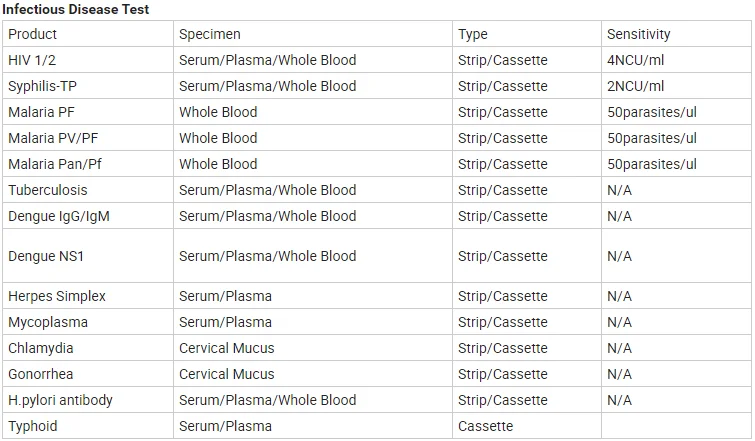Click the Dengue IgG/IgM product cell

(59, 216)
